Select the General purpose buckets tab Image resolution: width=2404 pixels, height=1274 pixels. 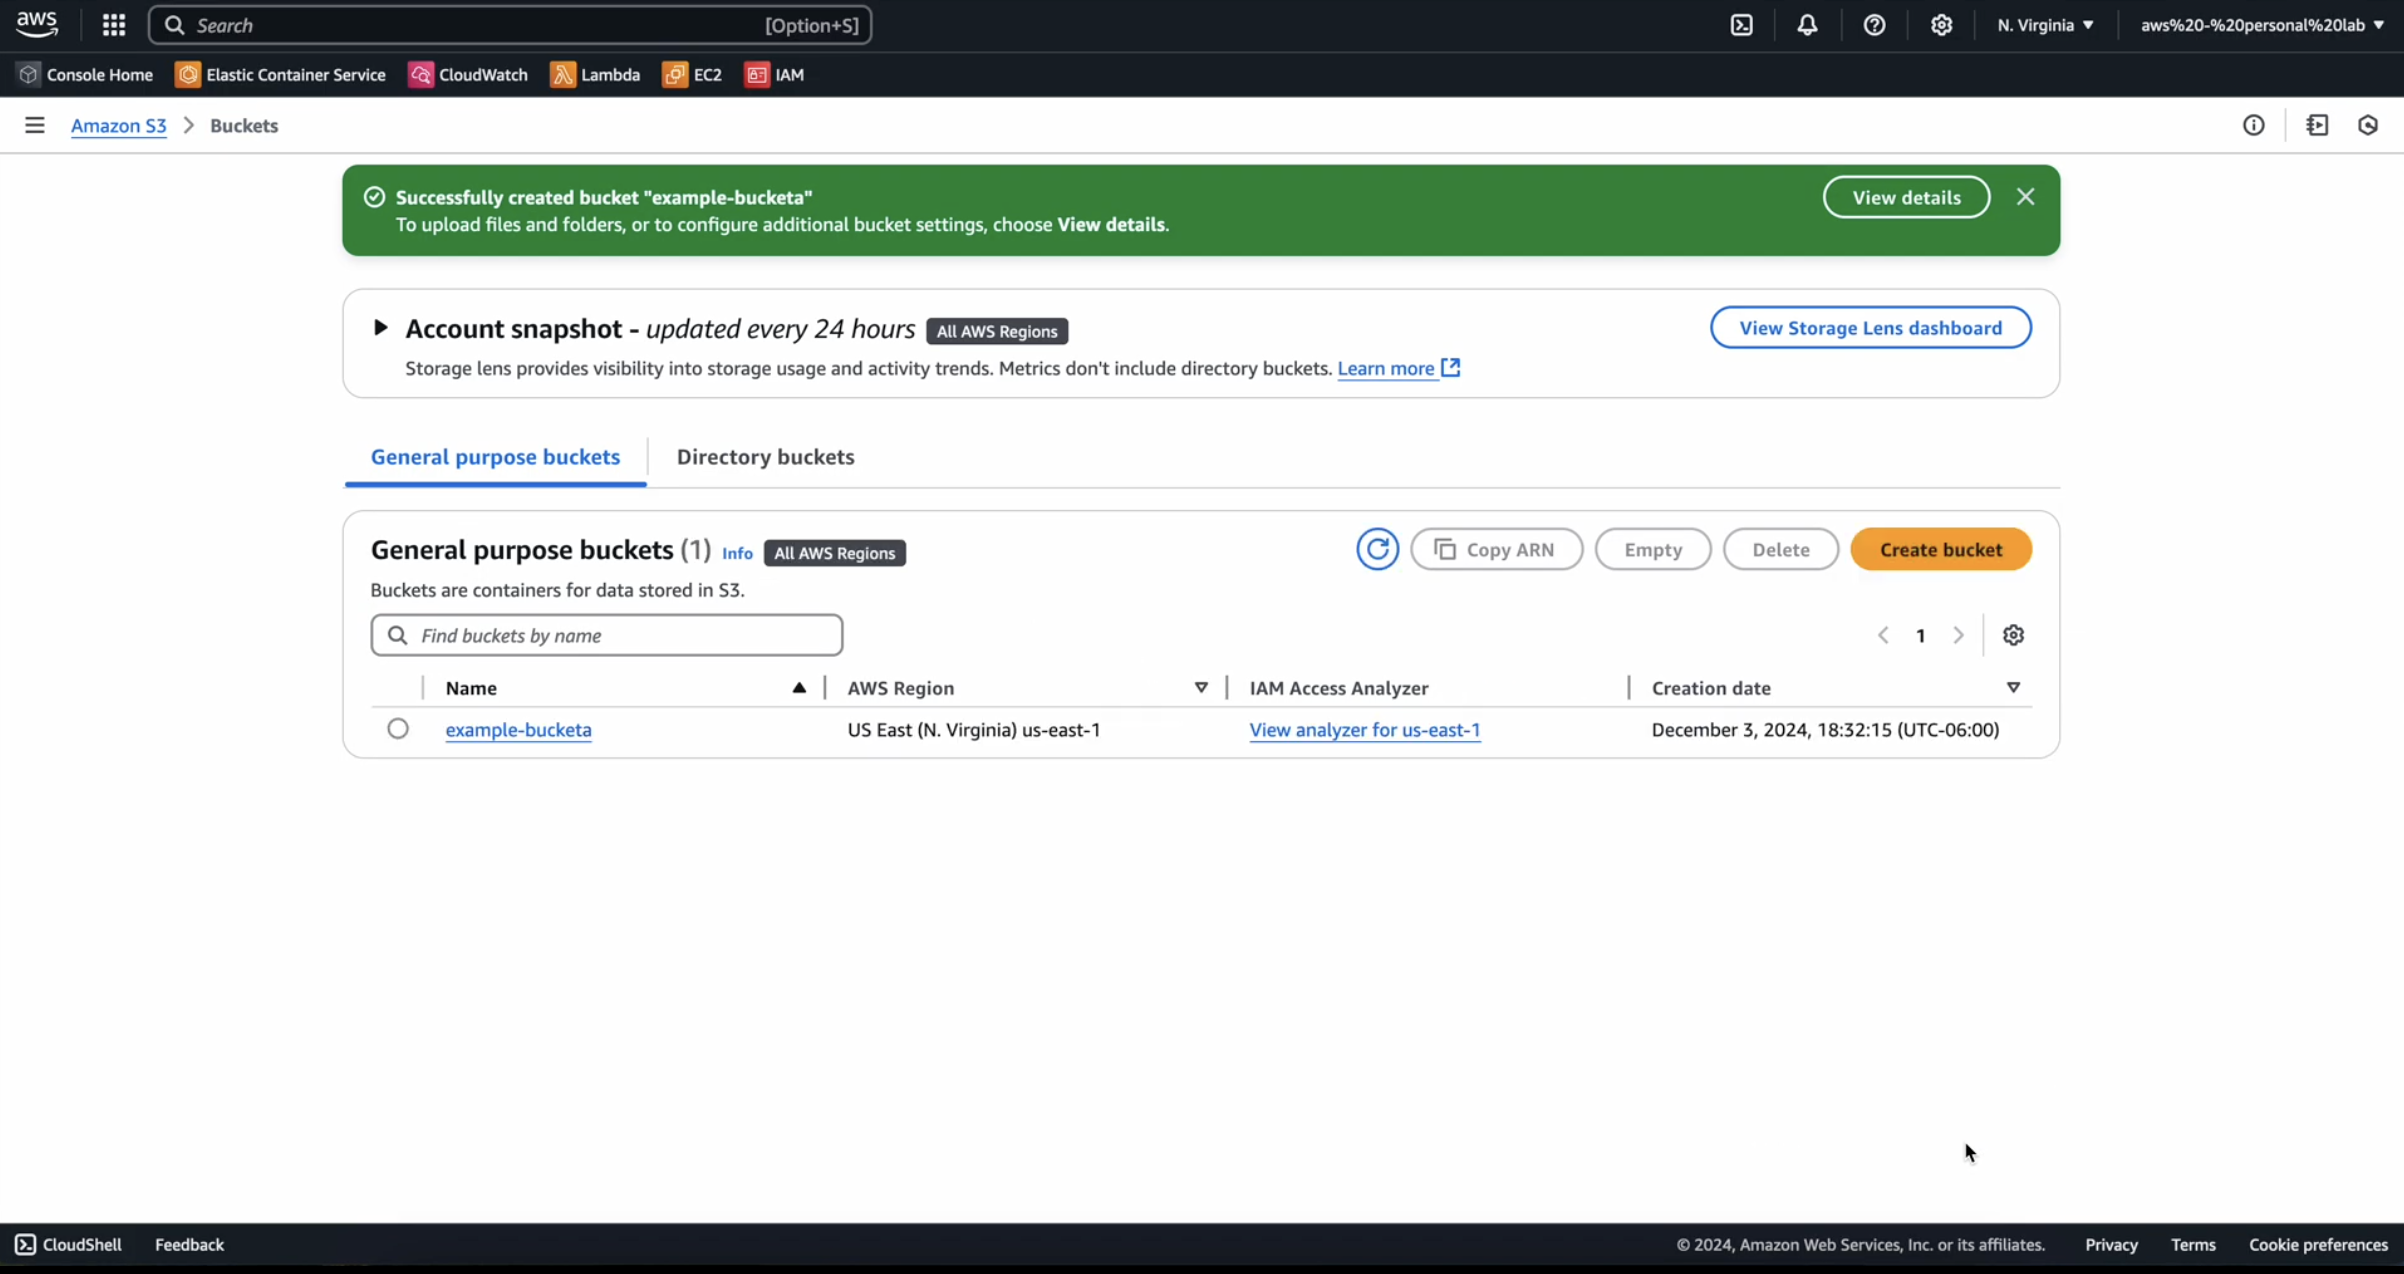495,457
